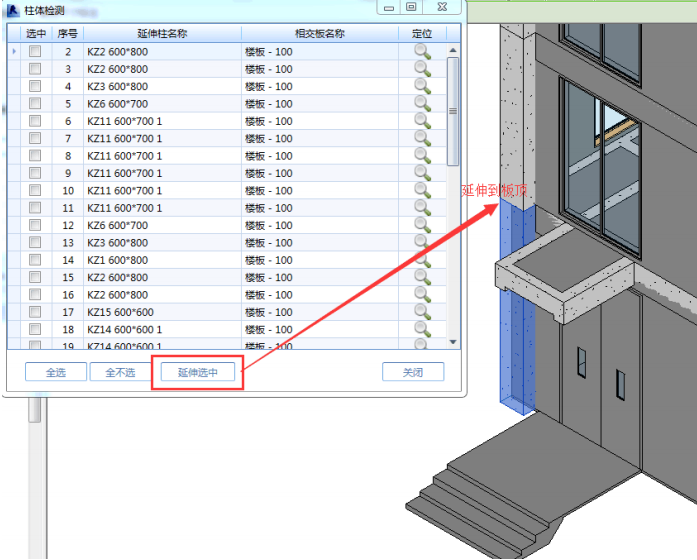The width and height of the screenshot is (697, 560).
Task: Click 关闭 to close the dialog
Action: pyautogui.click(x=413, y=372)
